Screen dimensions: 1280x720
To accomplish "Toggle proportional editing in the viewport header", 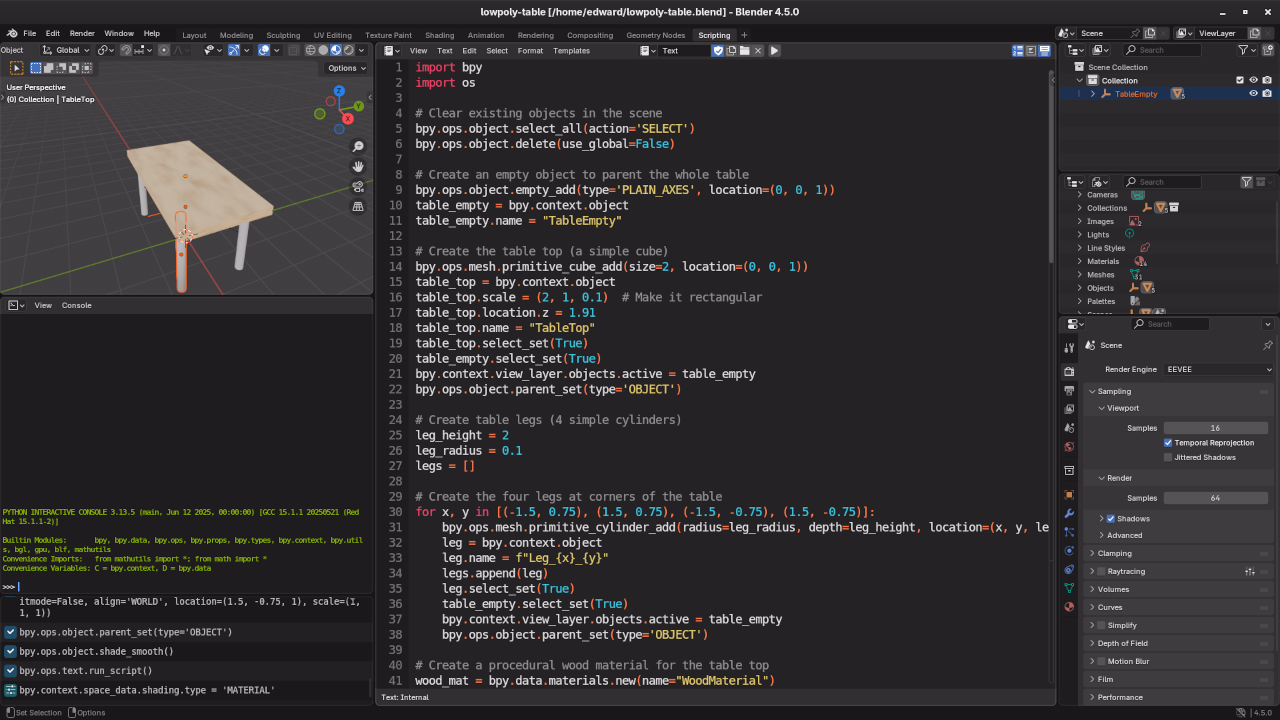I will click(x=164, y=50).
